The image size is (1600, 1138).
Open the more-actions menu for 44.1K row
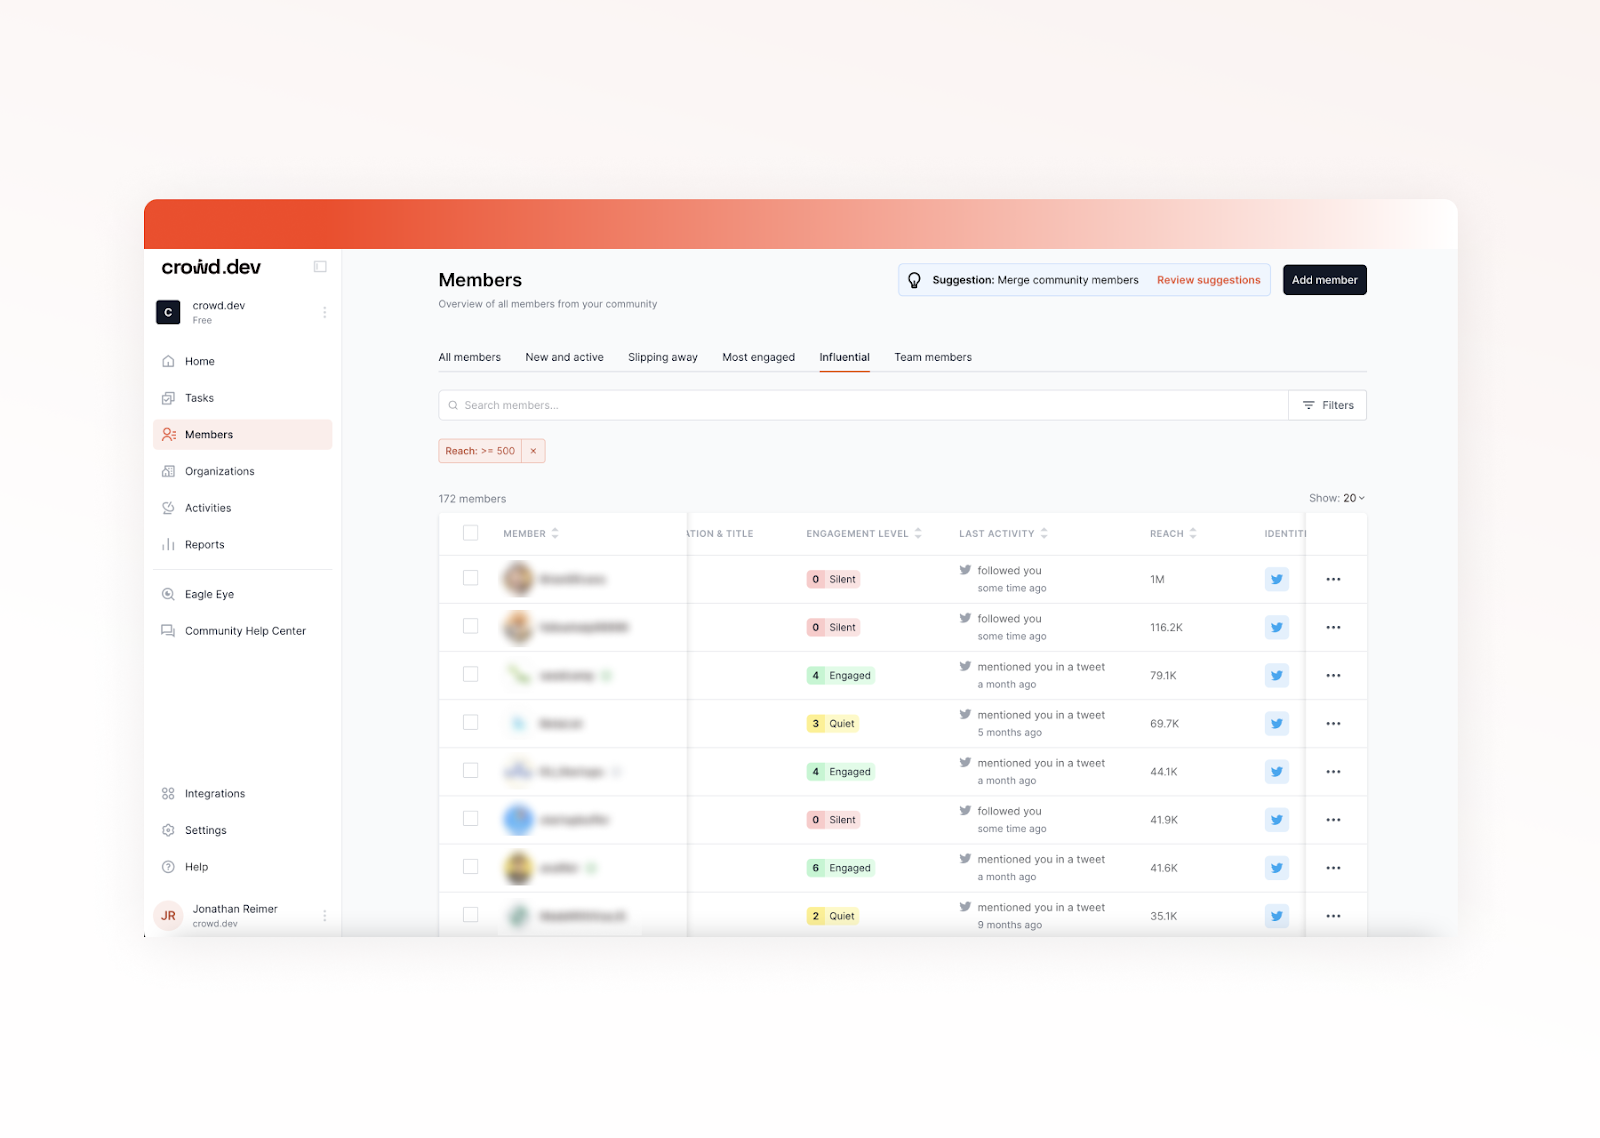(x=1333, y=771)
